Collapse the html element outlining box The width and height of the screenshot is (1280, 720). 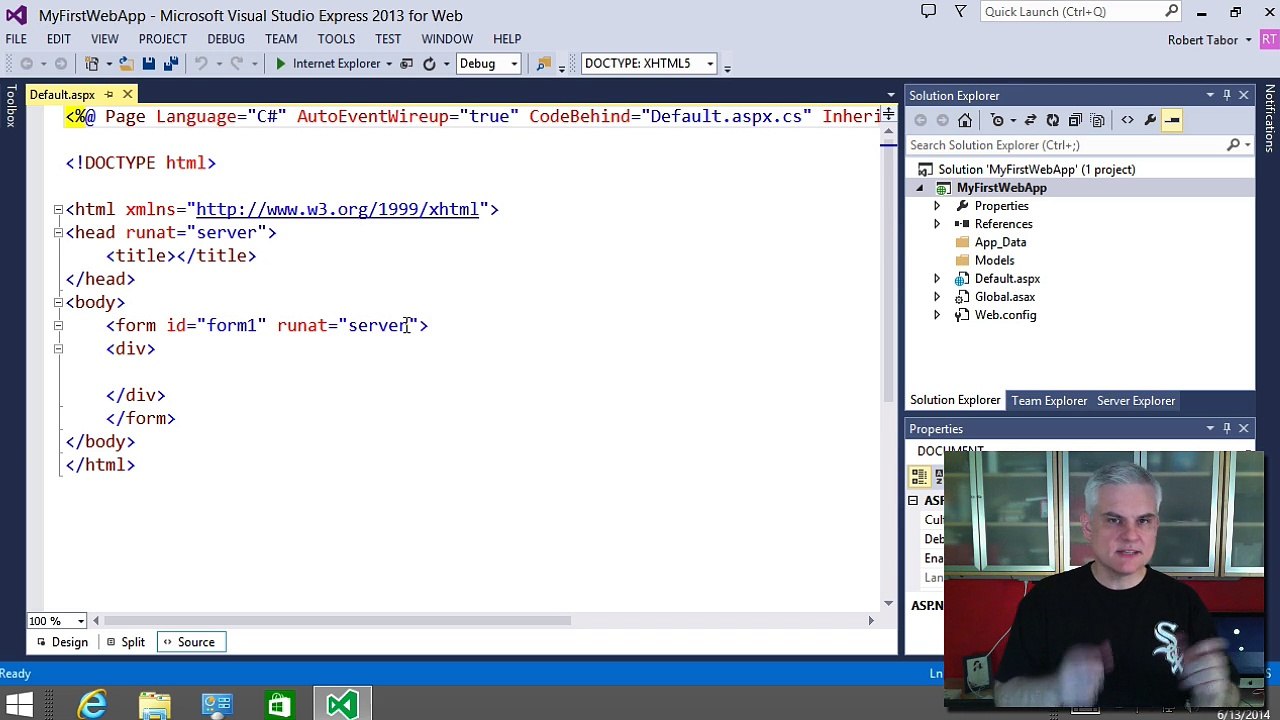pyautogui.click(x=58, y=210)
